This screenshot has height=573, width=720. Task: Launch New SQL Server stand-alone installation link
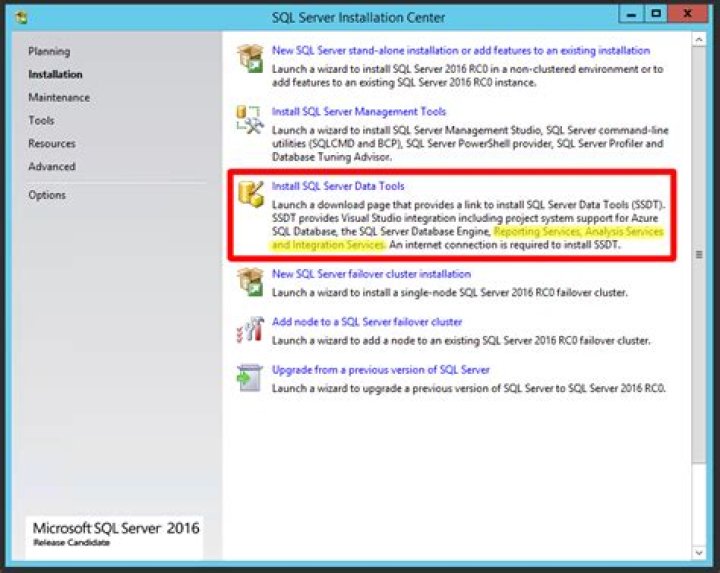461,51
